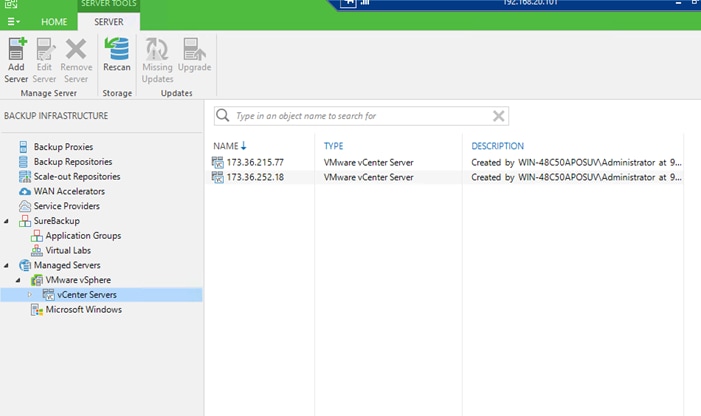
Task: Select Service Providers tree item
Action: point(67,206)
